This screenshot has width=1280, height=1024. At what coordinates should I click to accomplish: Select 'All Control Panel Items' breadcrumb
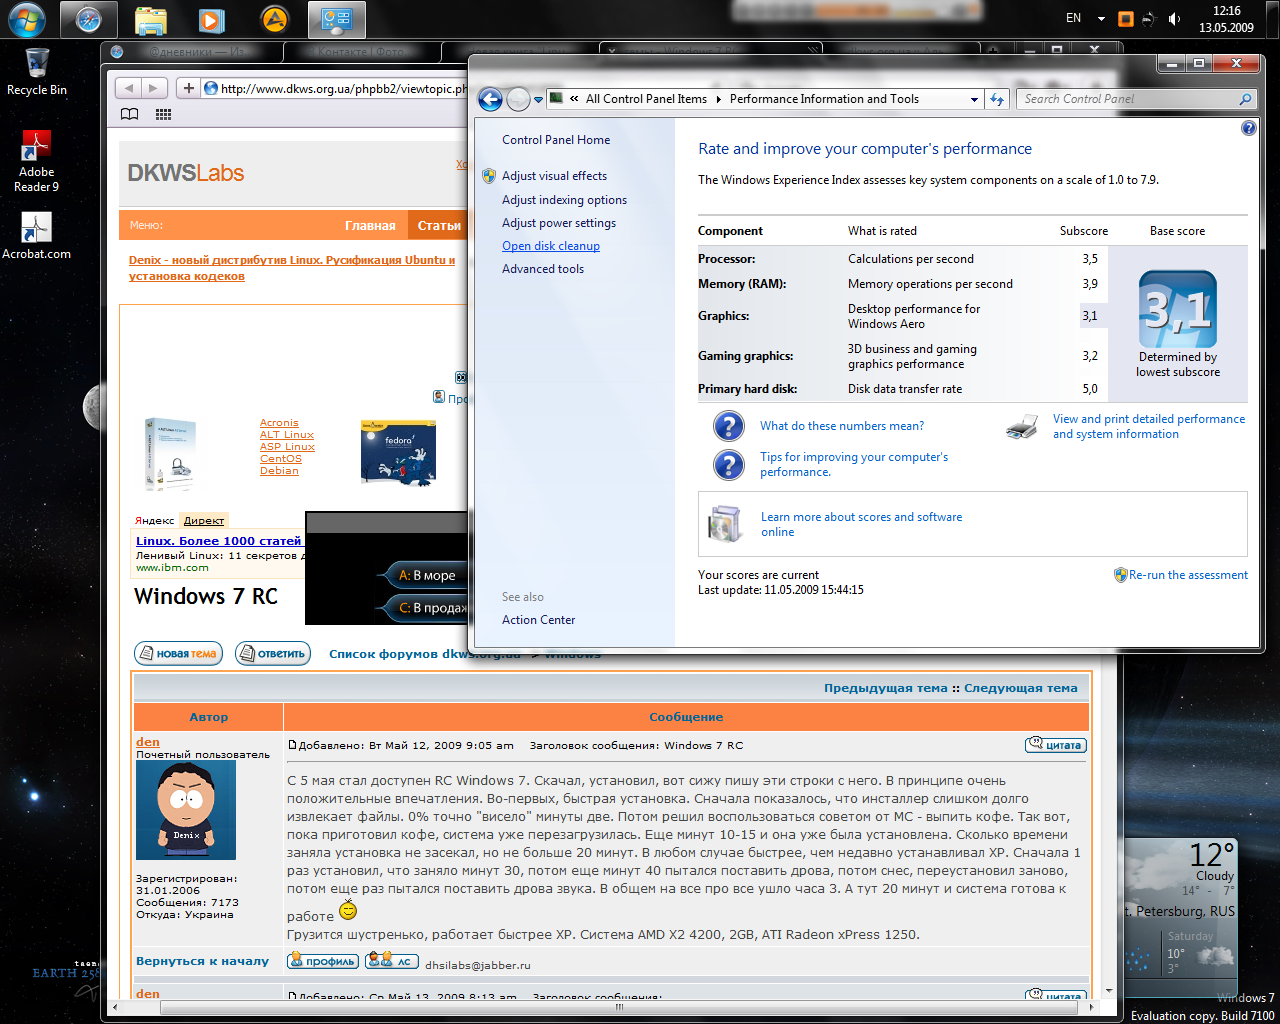click(x=646, y=99)
